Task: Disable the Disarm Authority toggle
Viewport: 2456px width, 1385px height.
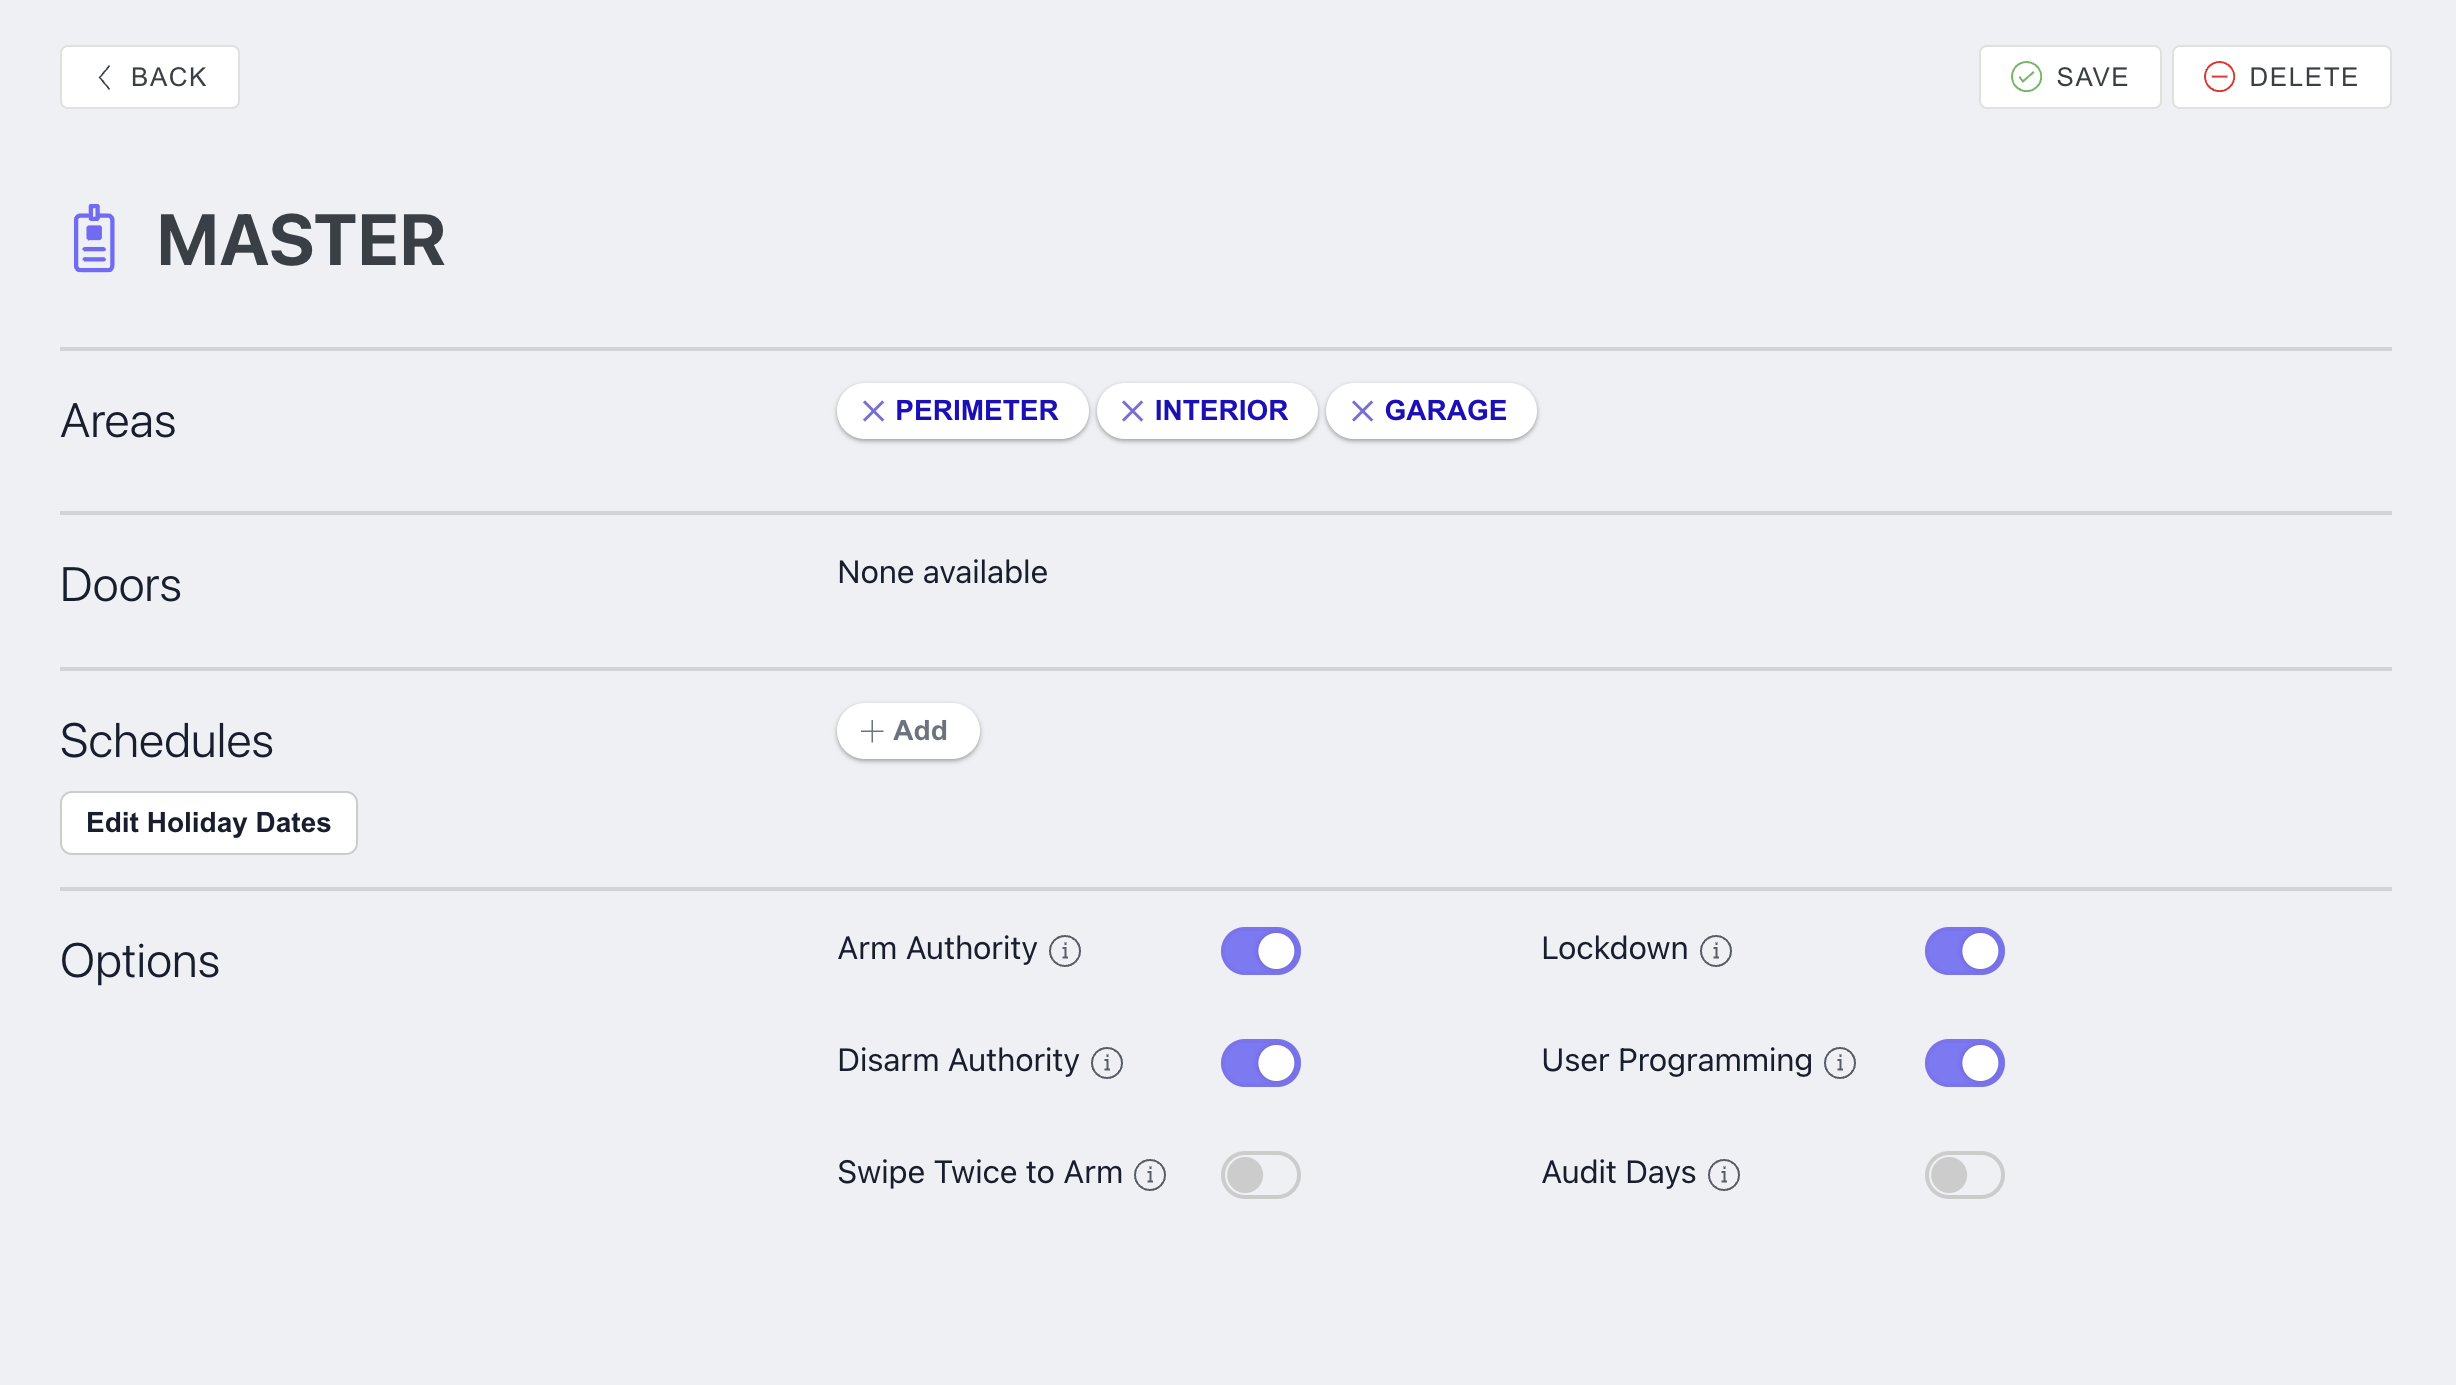Action: point(1260,1062)
